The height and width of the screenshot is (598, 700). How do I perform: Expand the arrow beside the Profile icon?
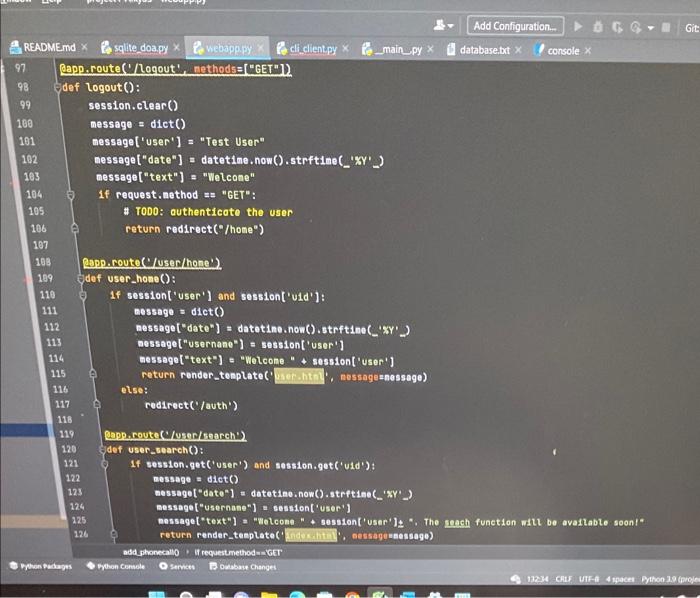pyautogui.click(x=651, y=28)
